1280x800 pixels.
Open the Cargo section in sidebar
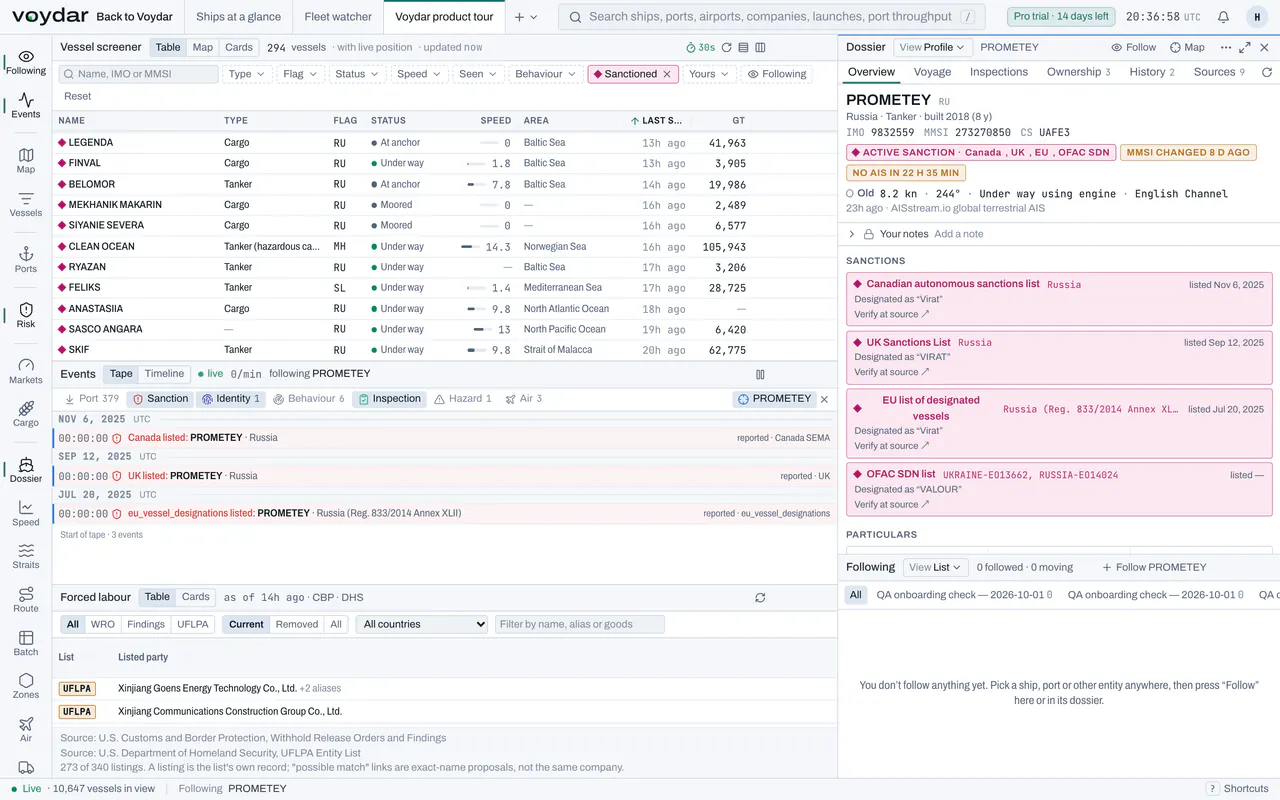(x=26, y=414)
